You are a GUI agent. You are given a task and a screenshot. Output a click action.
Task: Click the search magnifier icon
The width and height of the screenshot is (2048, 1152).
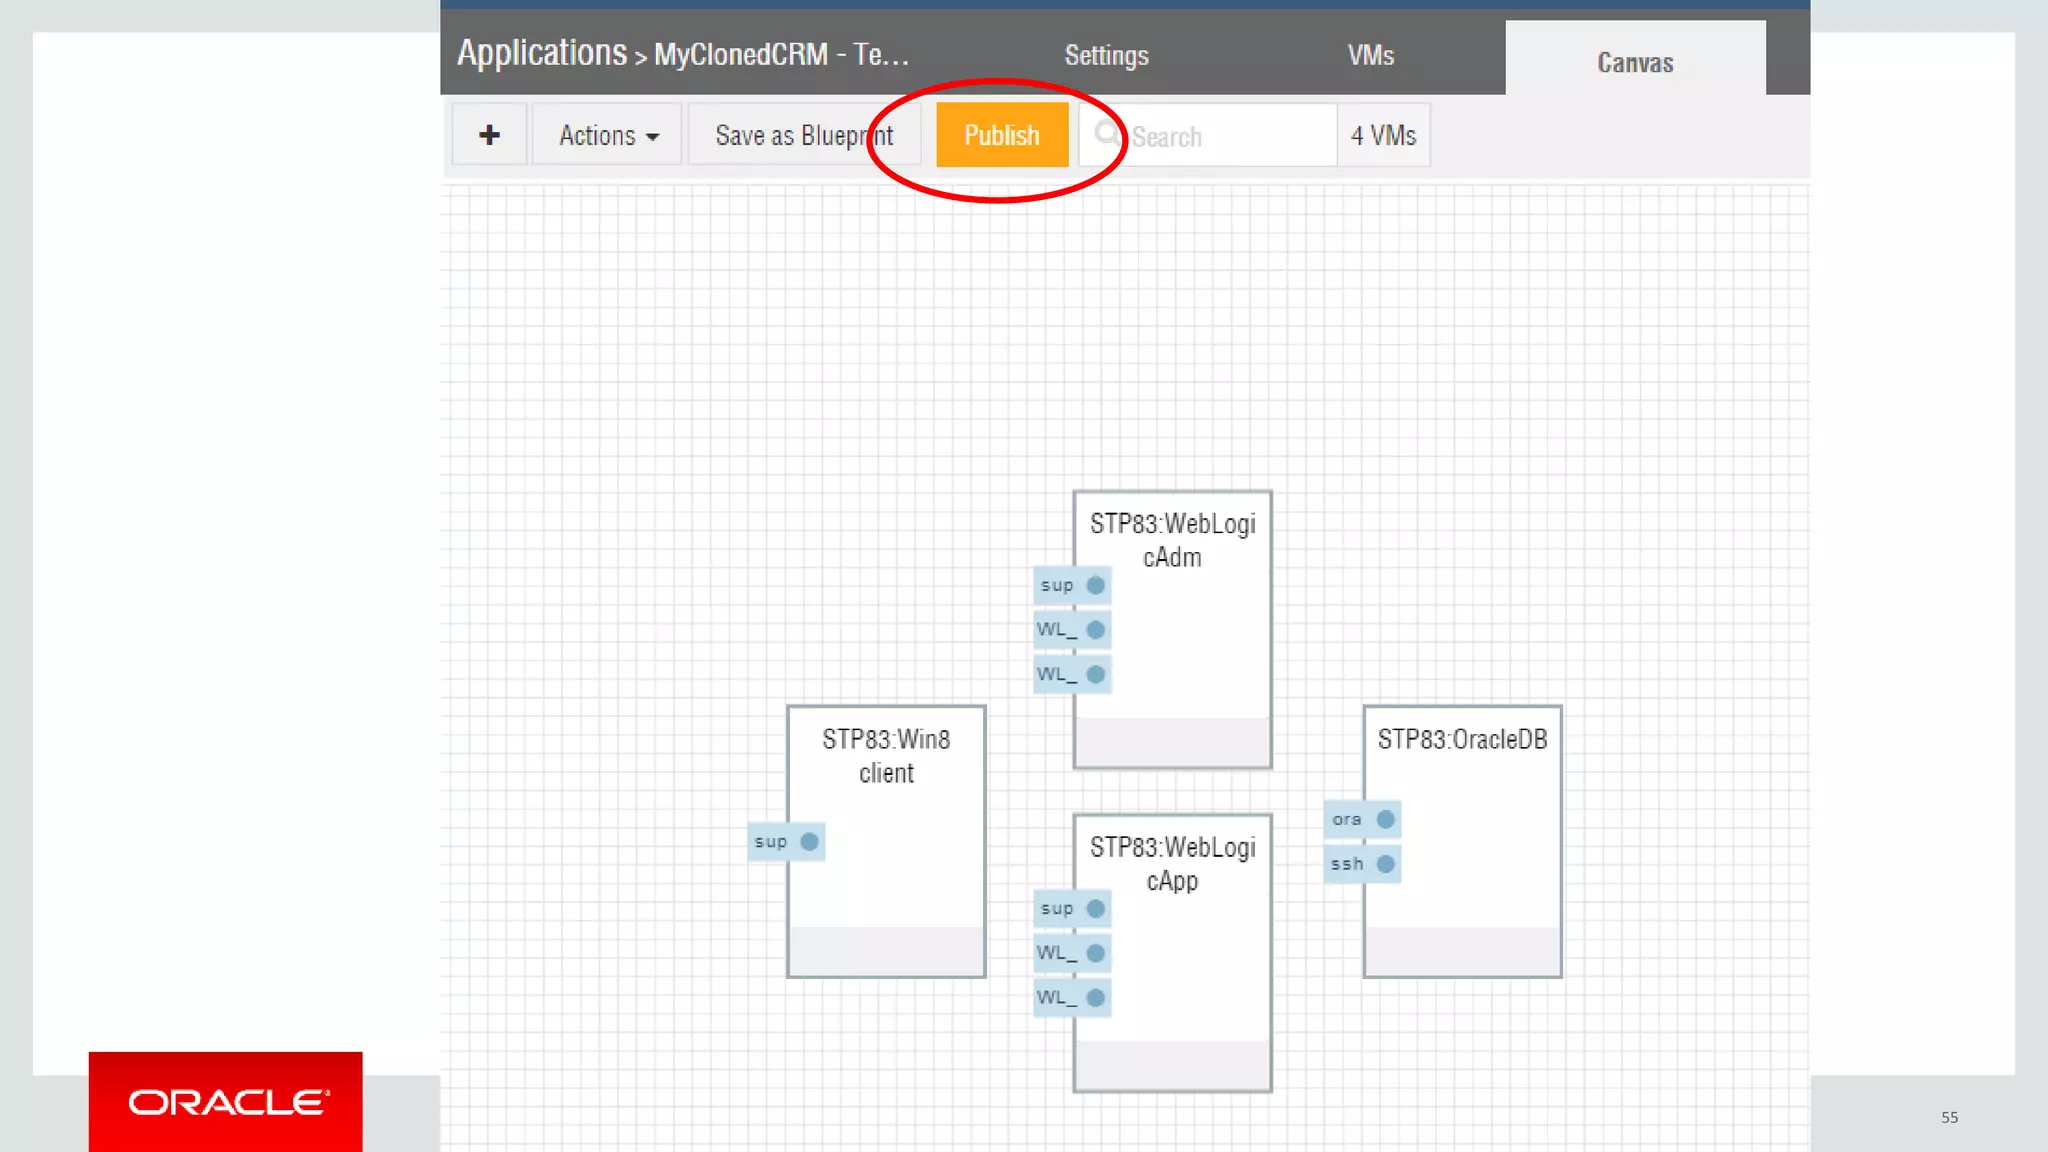tap(1106, 134)
